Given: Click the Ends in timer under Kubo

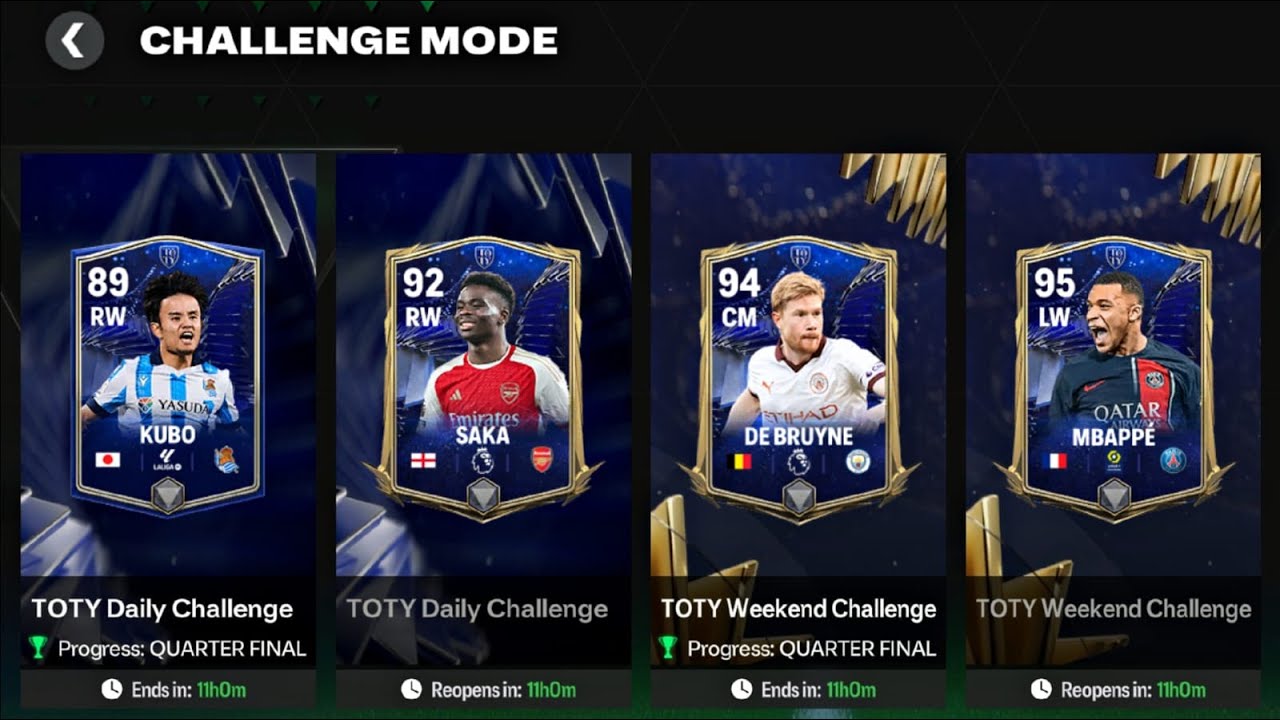Looking at the screenshot, I should [187, 690].
